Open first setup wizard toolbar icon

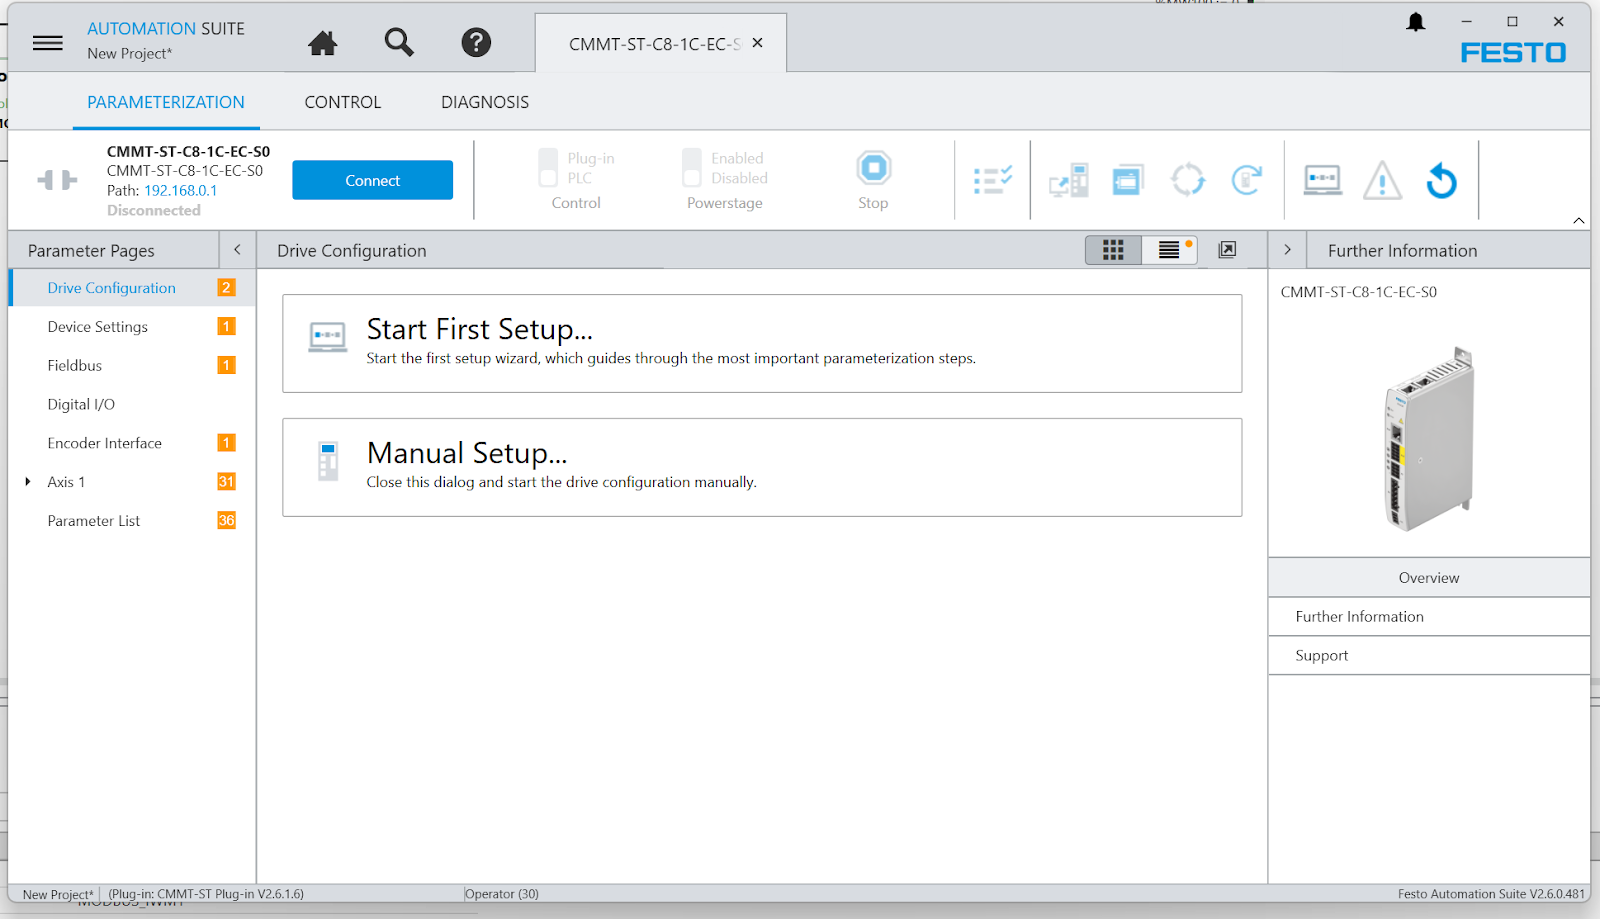tap(1322, 180)
